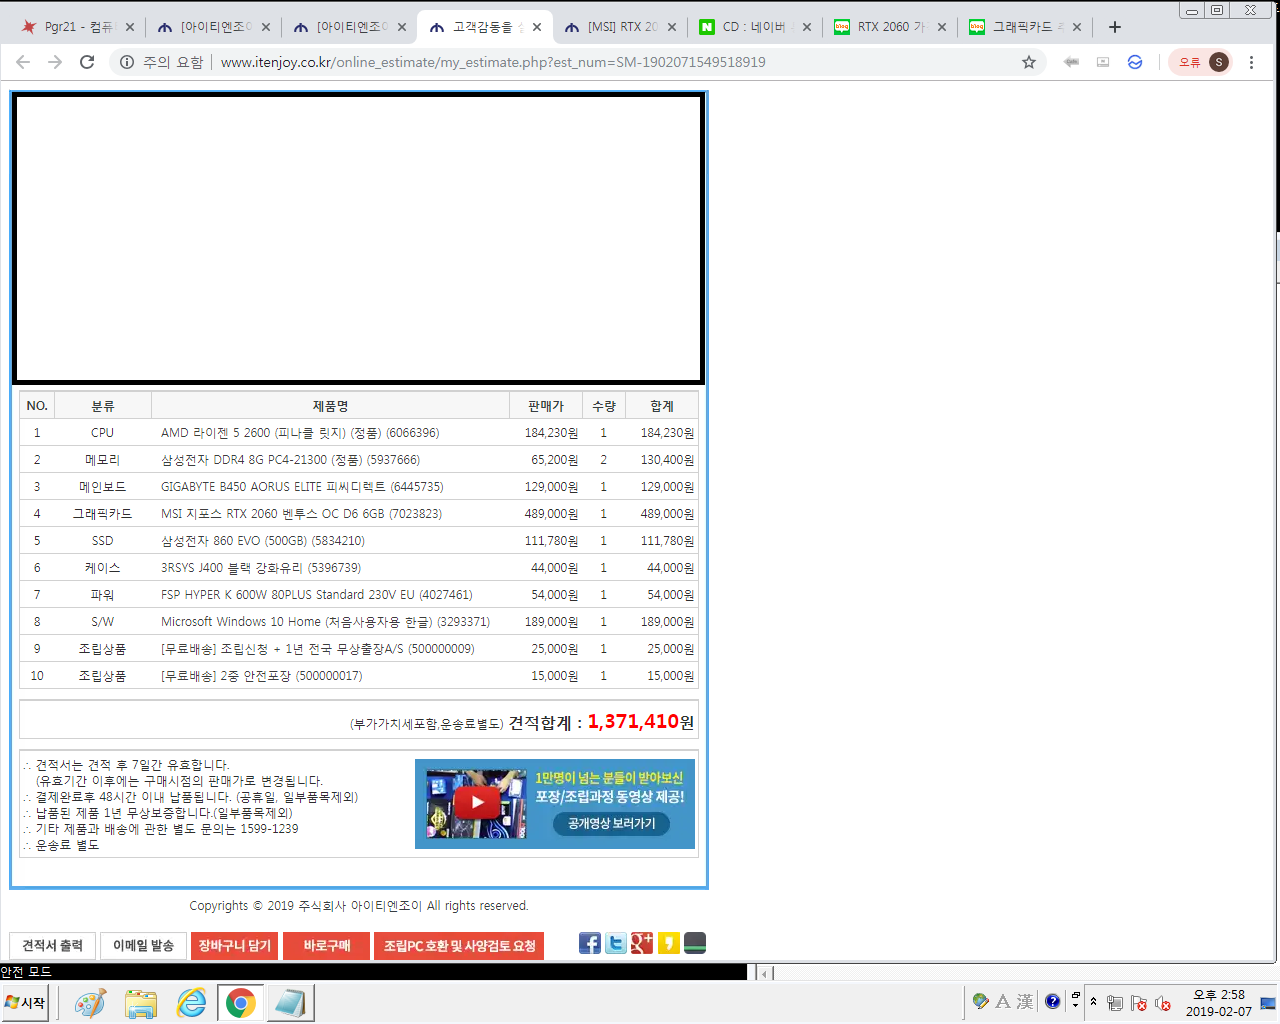The width and height of the screenshot is (1280, 1024).
Task: Click the 바로구매 button
Action: [327, 946]
